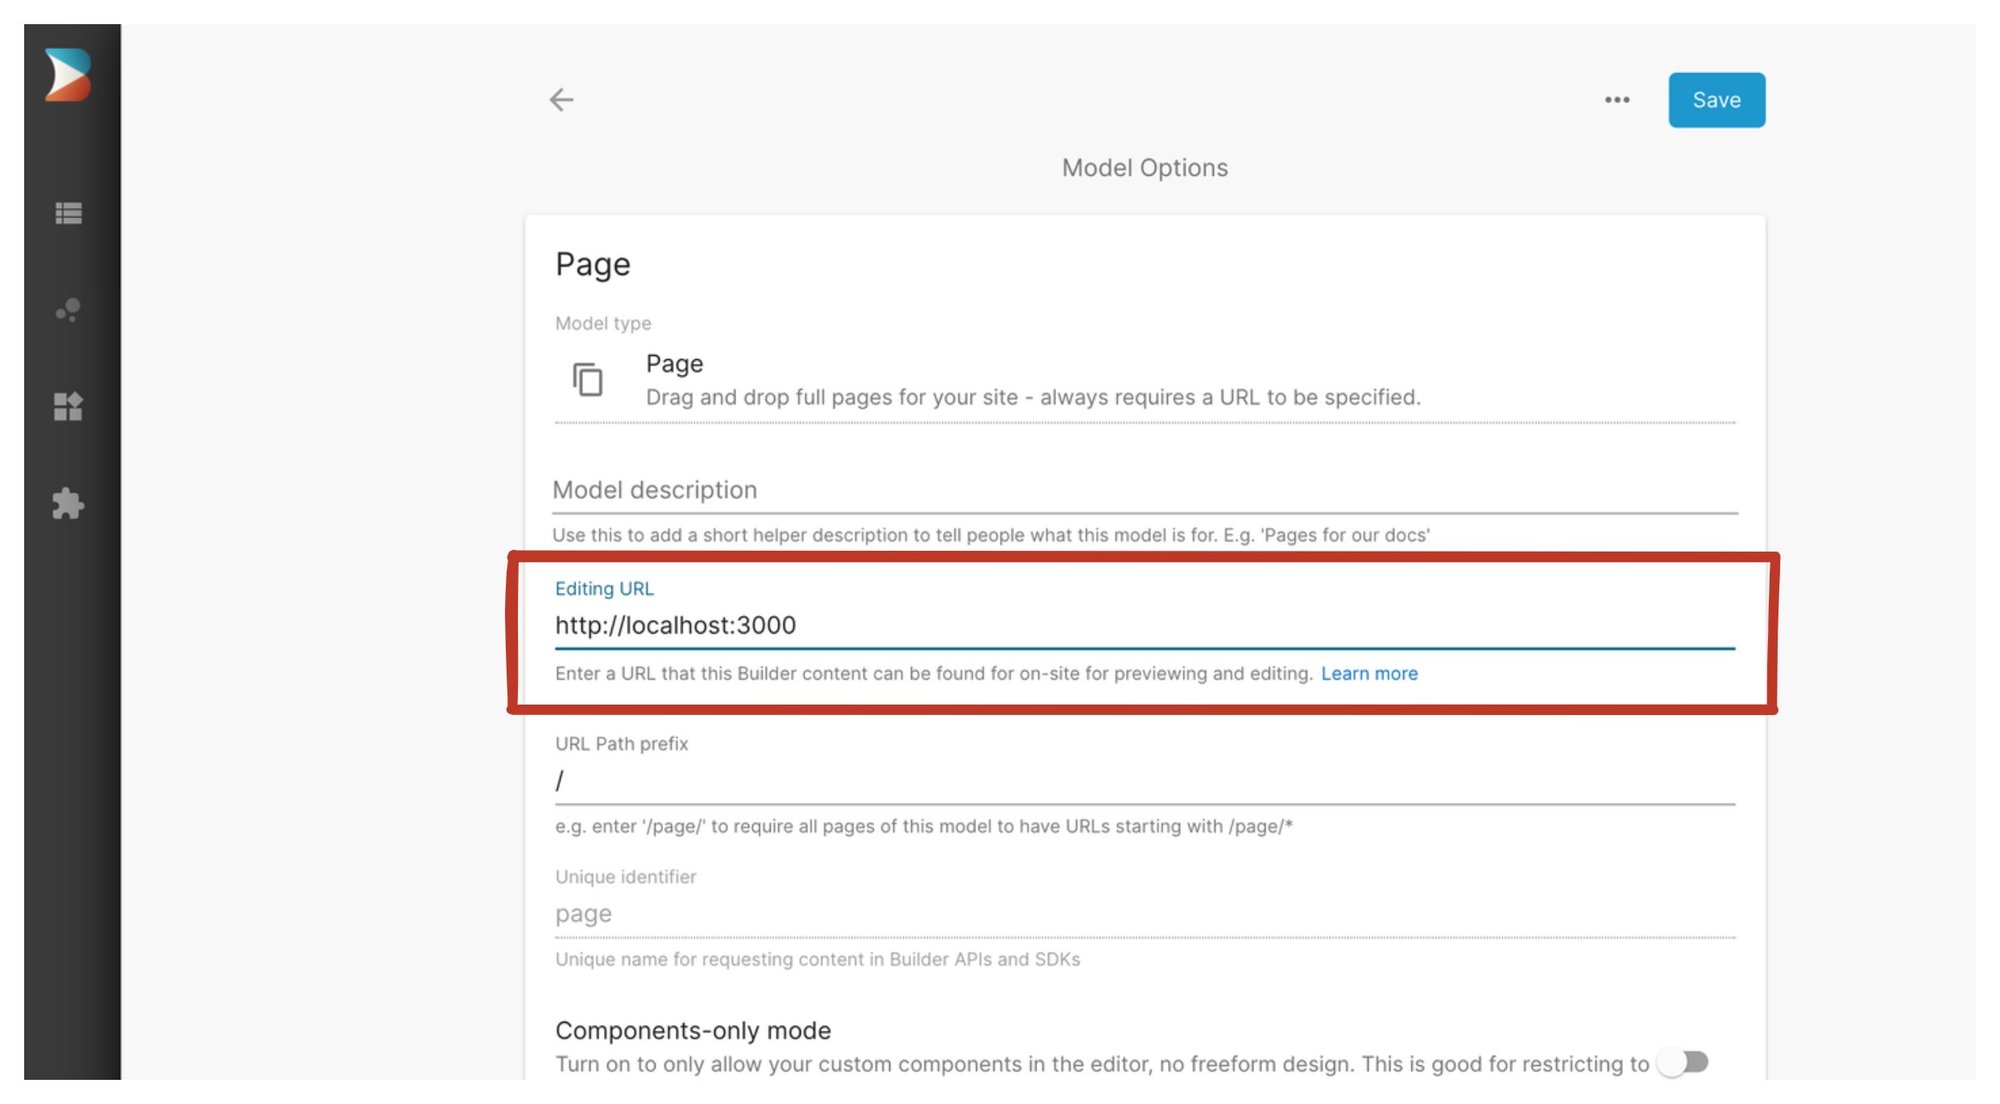Click the blue "Editing URL" label
The image size is (2000, 1104).
pyautogui.click(x=604, y=588)
